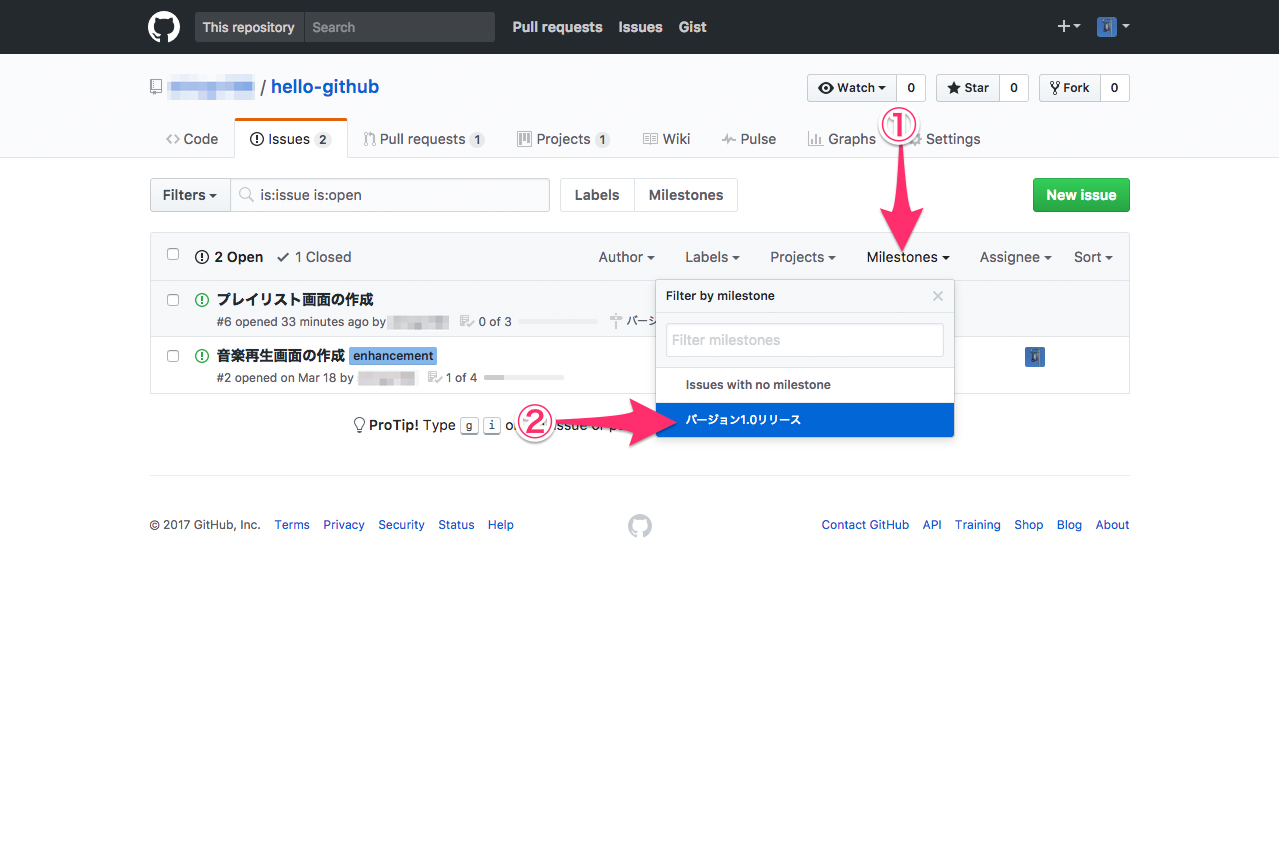The width and height of the screenshot is (1279, 862).
Task: Open Pull requests in the top navigation
Action: (556, 27)
